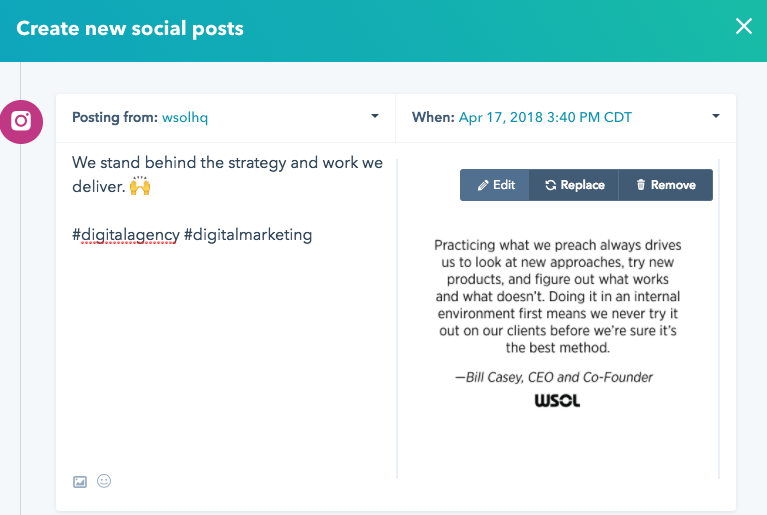This screenshot has height=515, width=767.
Task: Click the raised hands emoji in post text
Action: (140, 186)
